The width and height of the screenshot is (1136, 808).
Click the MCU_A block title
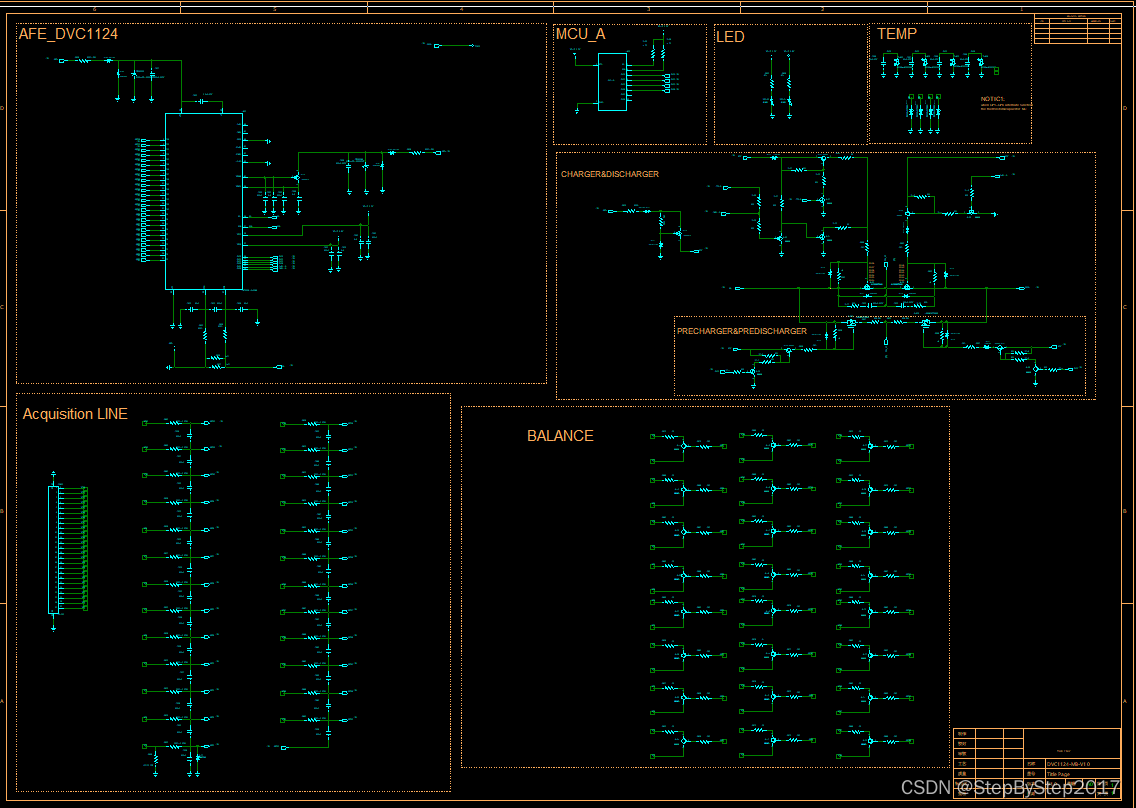[x=580, y=35]
